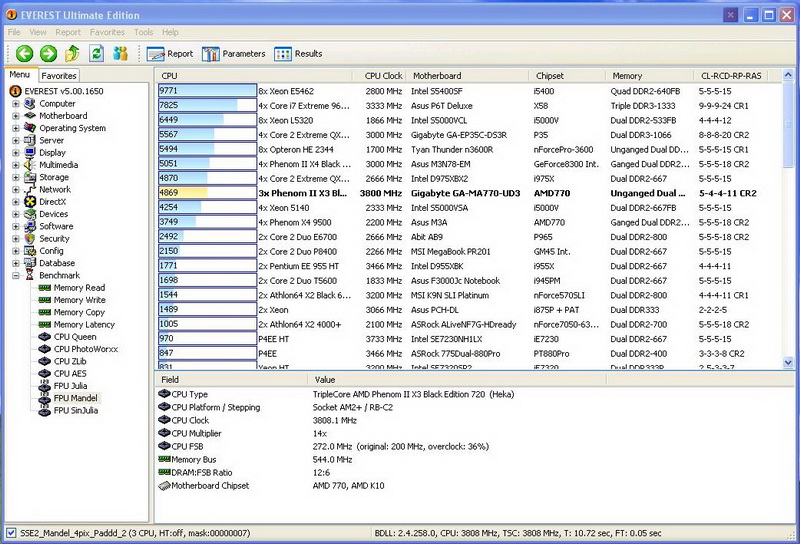Viewport: 800px width, 544px height.
Task: Select the Operating System tree icon
Action: click(x=30, y=128)
